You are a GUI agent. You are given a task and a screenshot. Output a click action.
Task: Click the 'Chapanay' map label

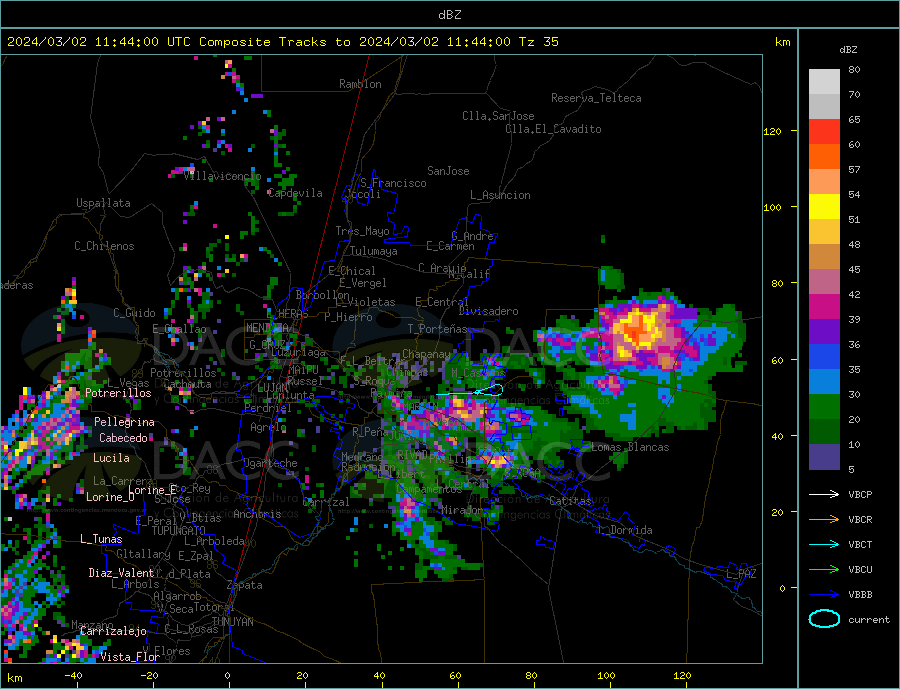(x=426, y=354)
